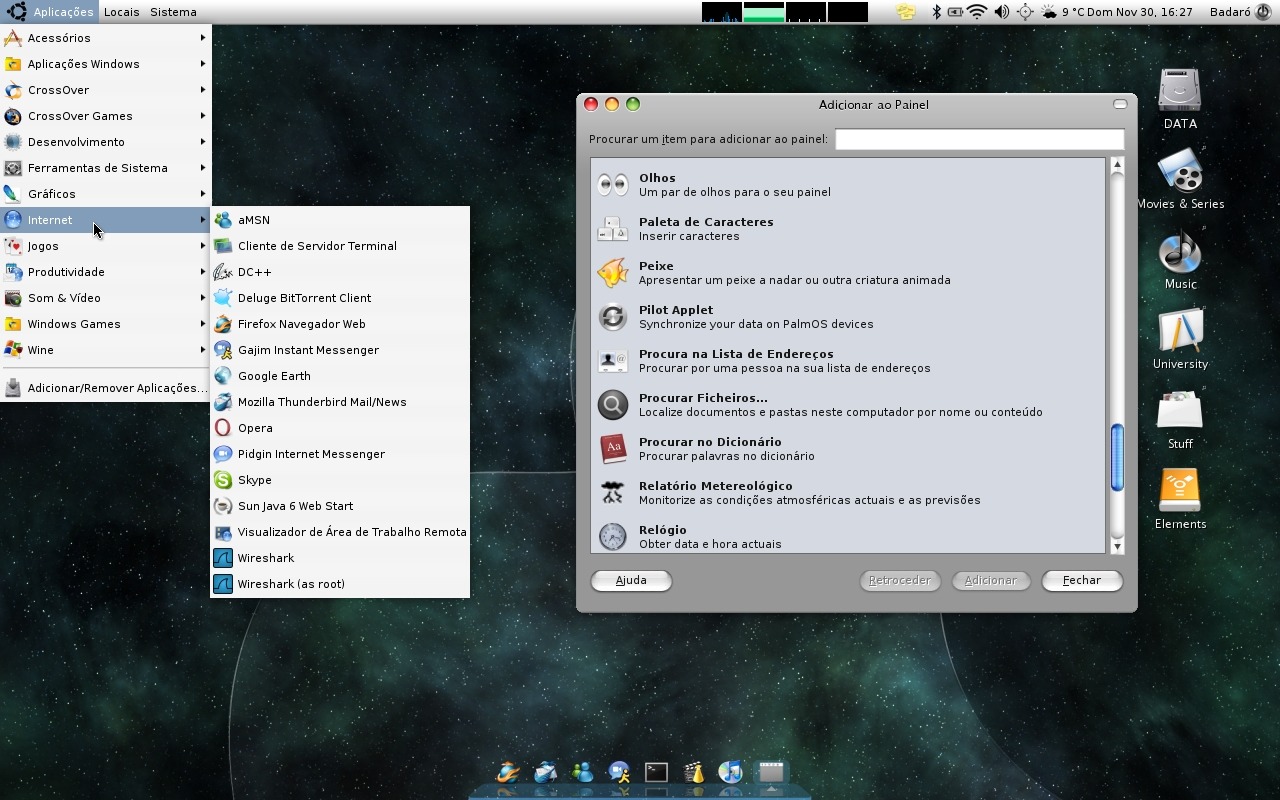
Task: Open the Music desktop folder
Action: (x=1180, y=260)
